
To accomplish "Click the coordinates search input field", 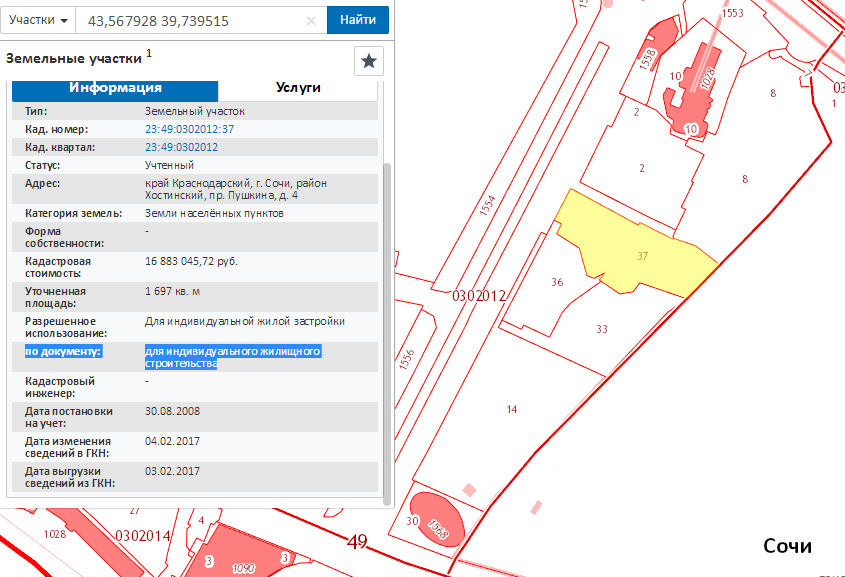I will pos(190,20).
